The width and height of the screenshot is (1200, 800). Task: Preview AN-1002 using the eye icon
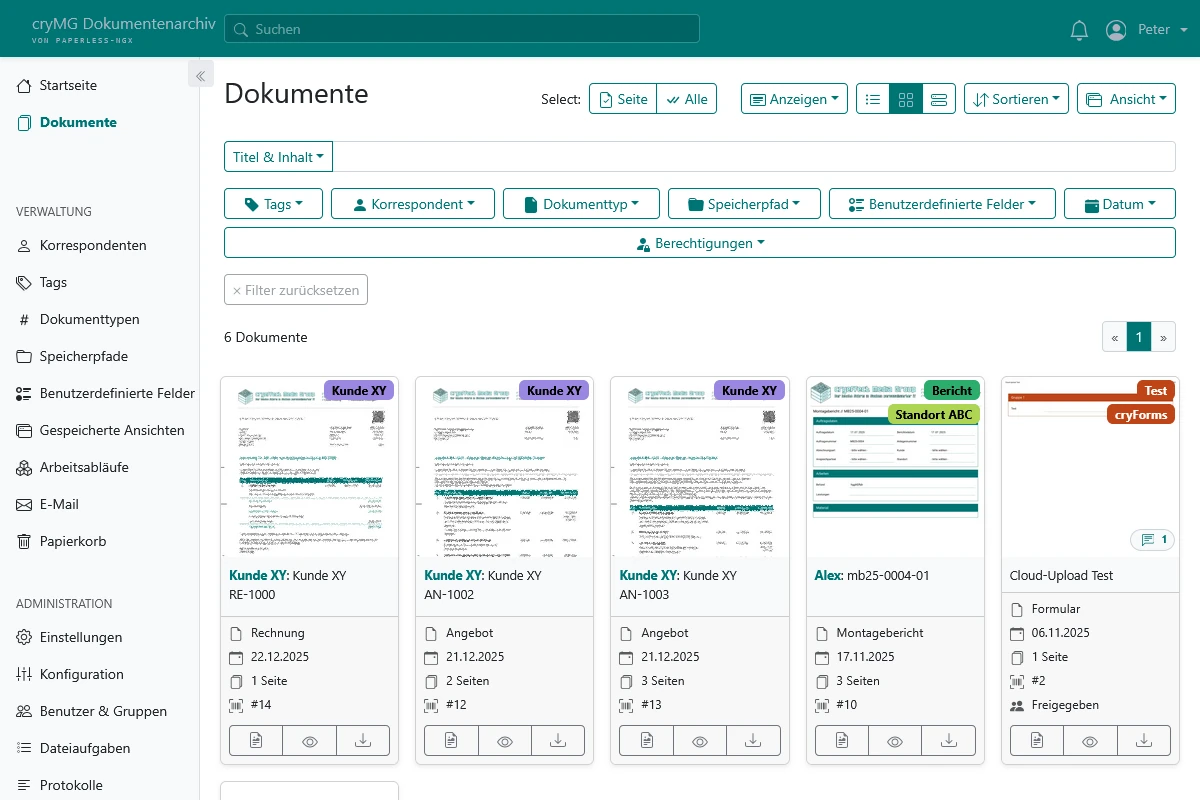[x=504, y=740]
